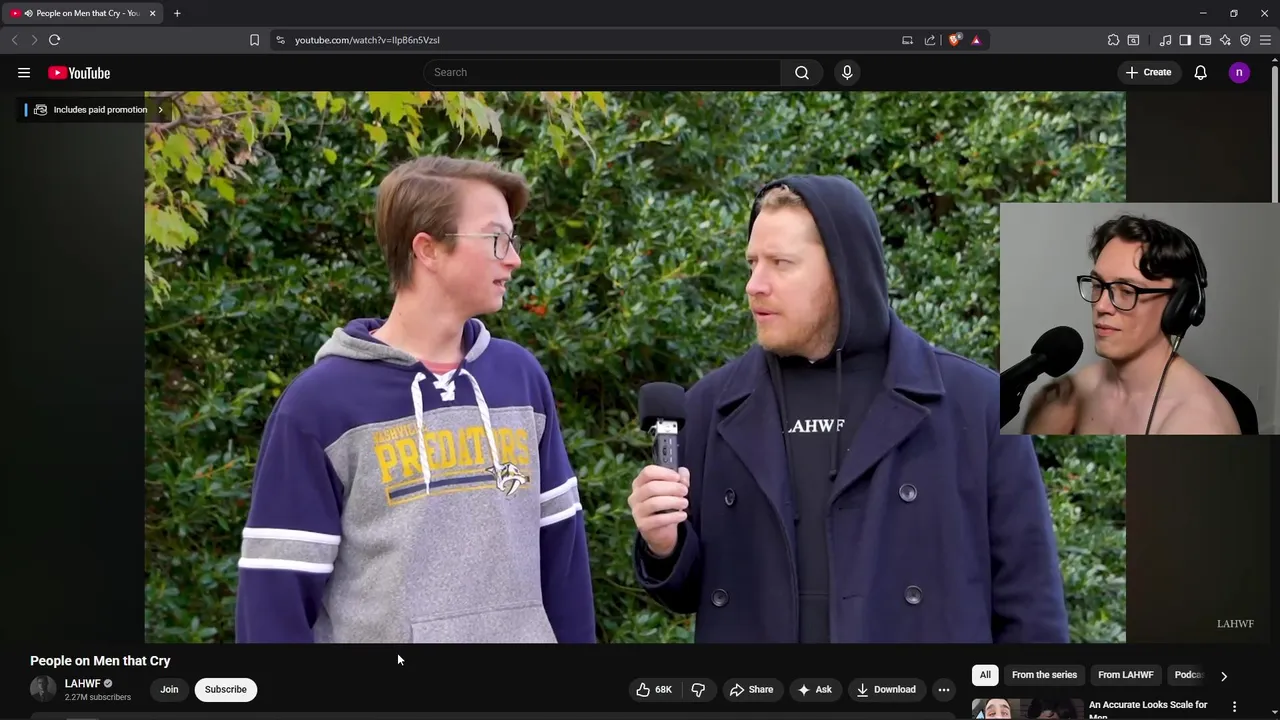Click the Share button
The image size is (1280, 720).
click(751, 689)
